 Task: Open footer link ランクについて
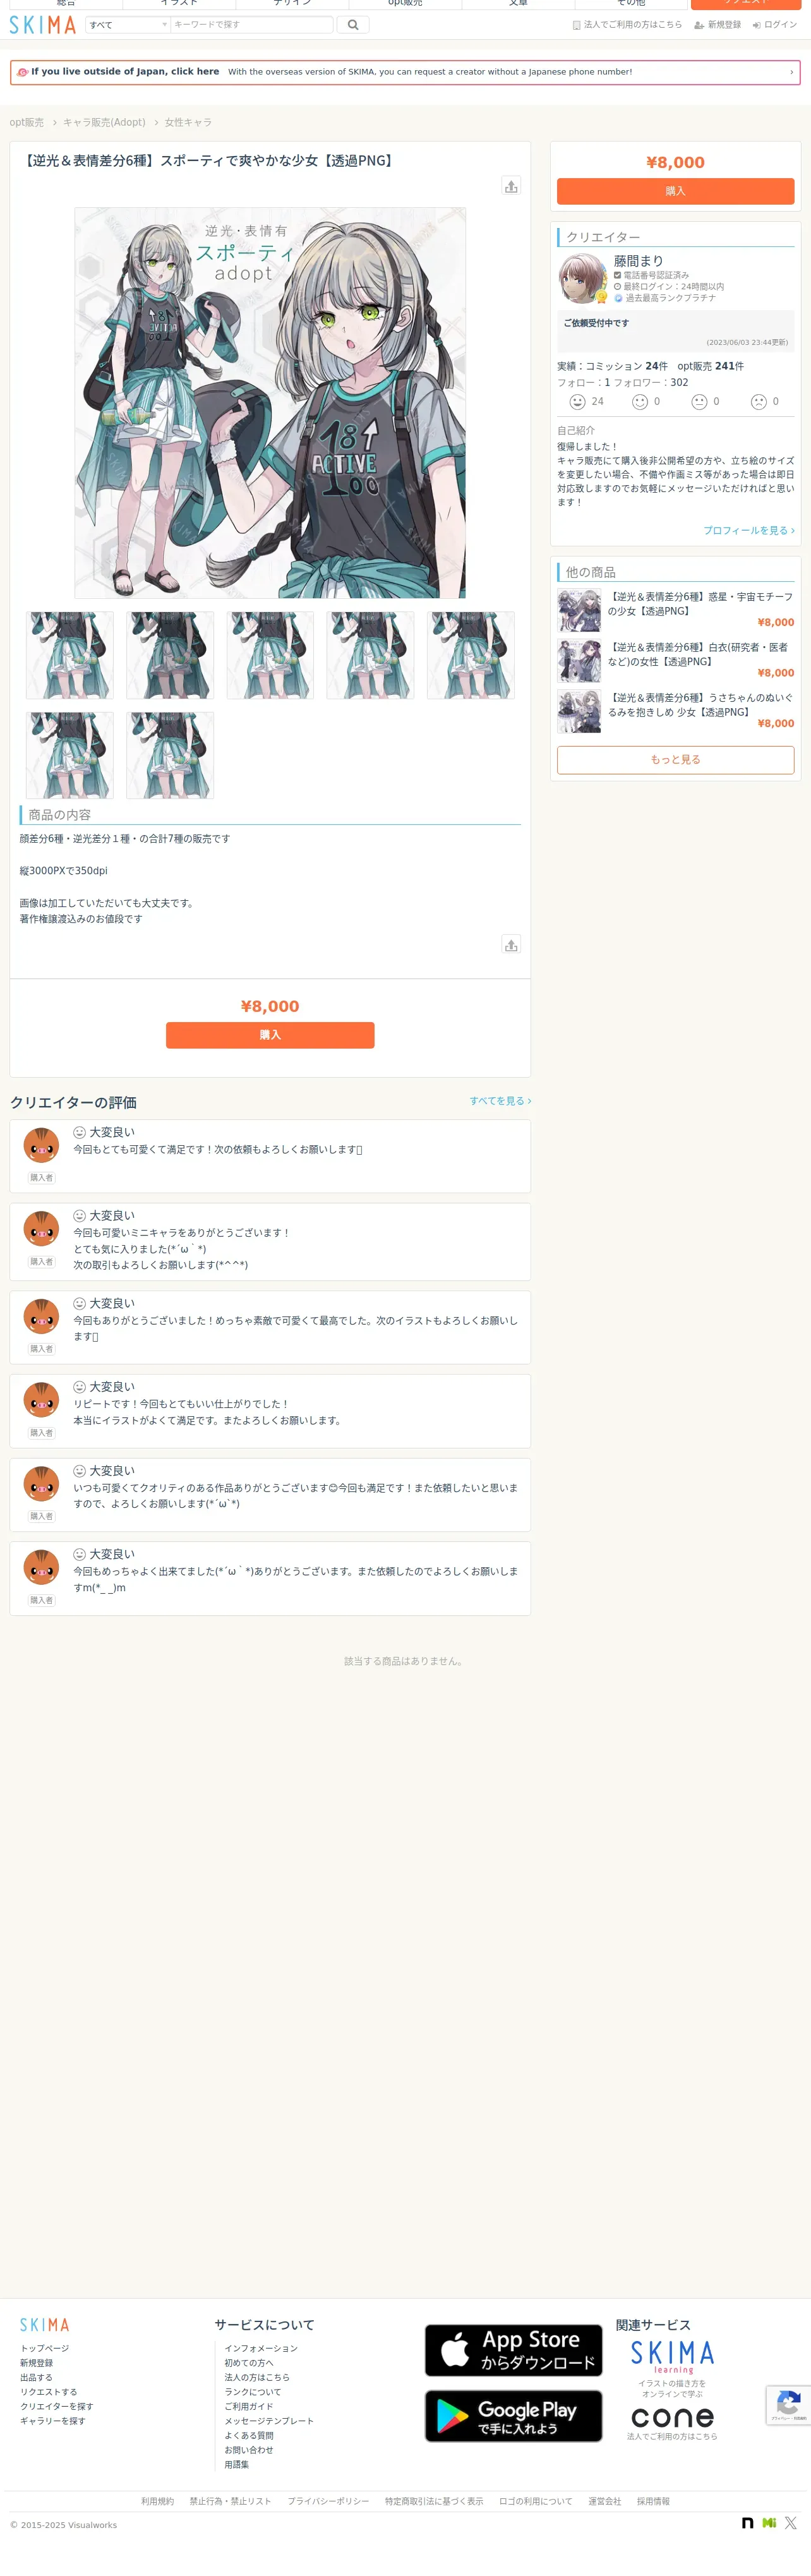253,2392
